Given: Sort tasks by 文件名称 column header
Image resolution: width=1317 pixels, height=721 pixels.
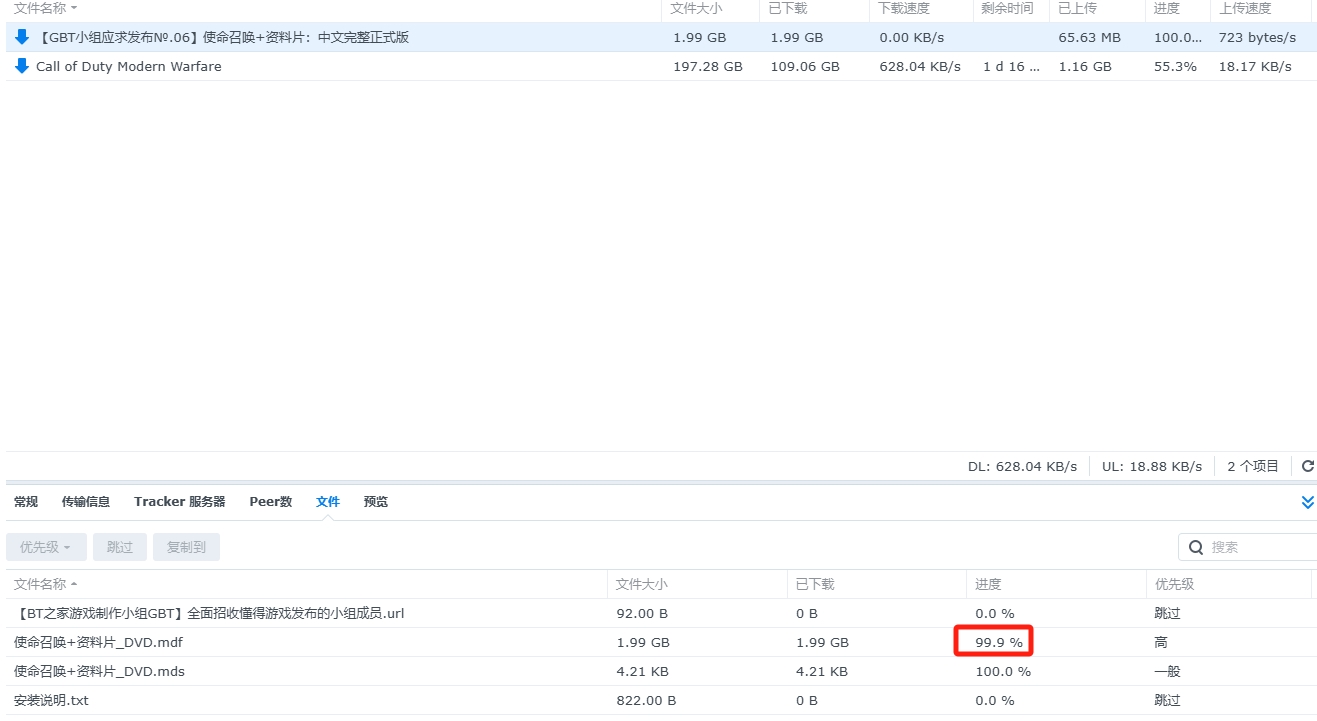Looking at the screenshot, I should click(x=333, y=8).
